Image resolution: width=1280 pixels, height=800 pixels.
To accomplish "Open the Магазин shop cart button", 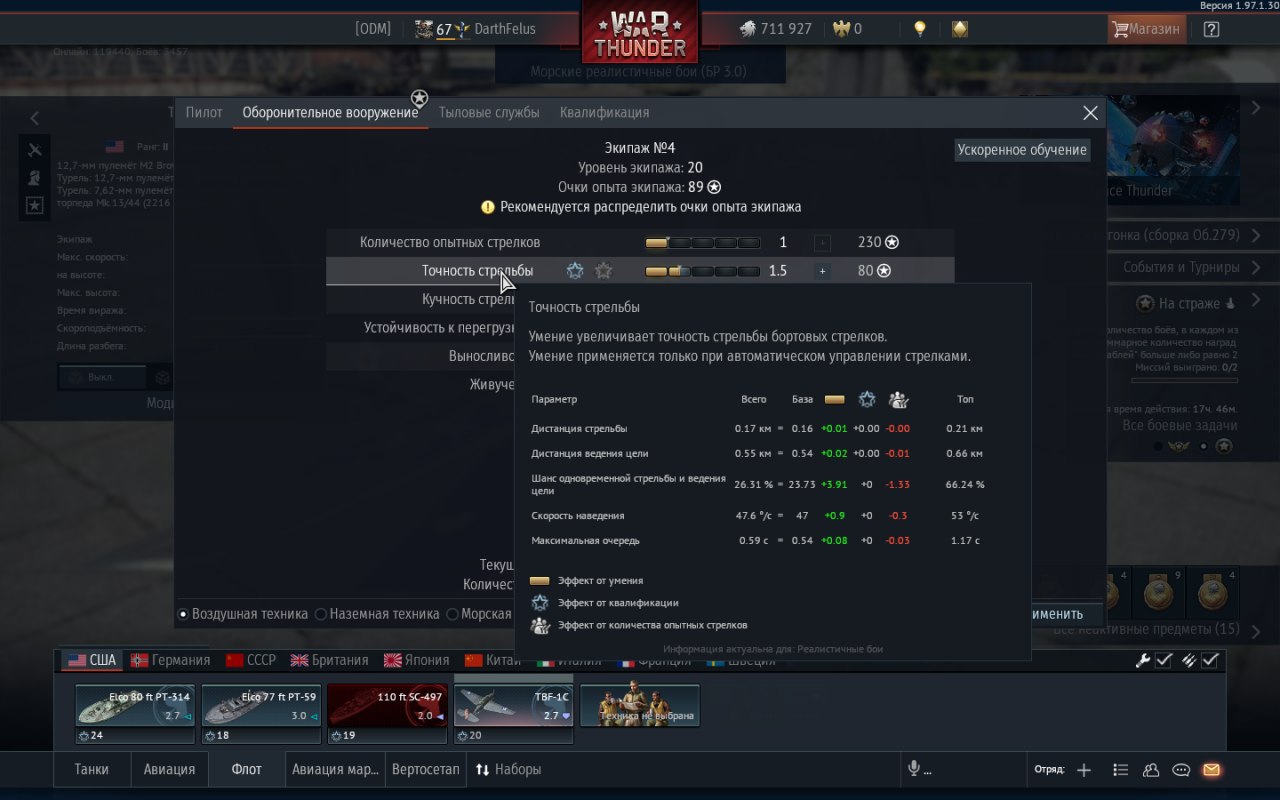I will 1146,29.
